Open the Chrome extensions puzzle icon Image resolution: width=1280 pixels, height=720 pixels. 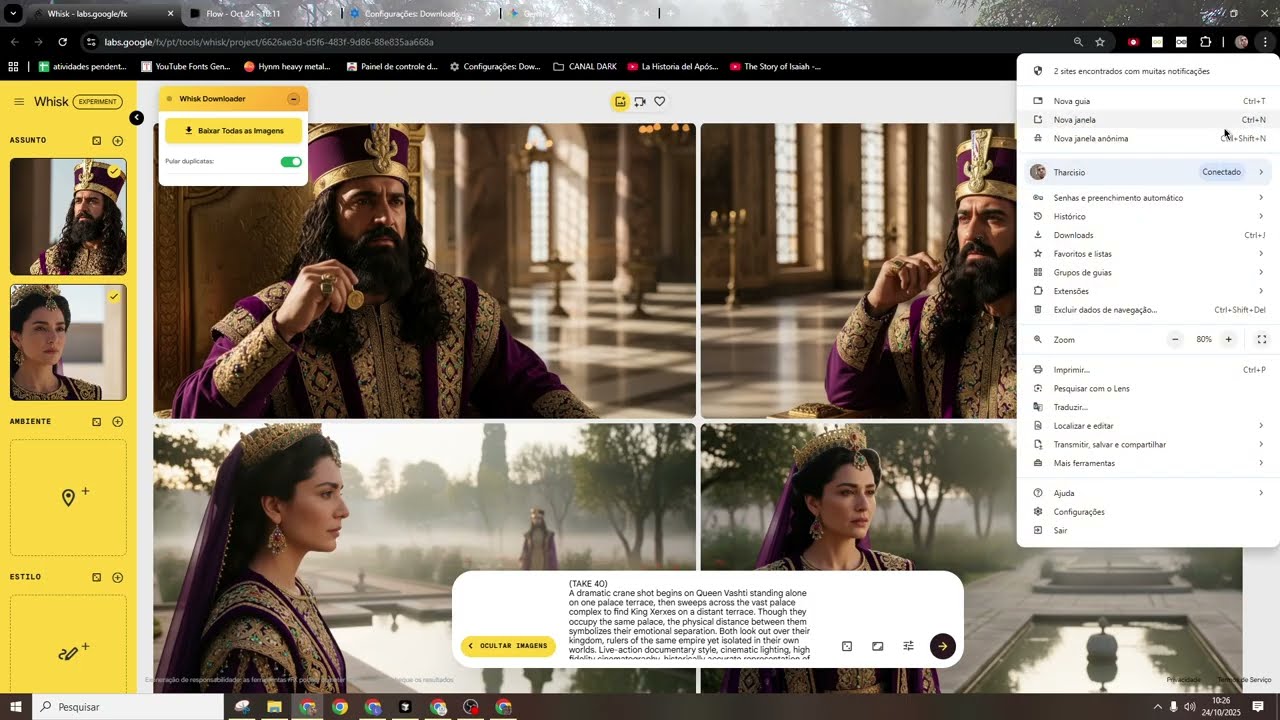click(x=1205, y=42)
